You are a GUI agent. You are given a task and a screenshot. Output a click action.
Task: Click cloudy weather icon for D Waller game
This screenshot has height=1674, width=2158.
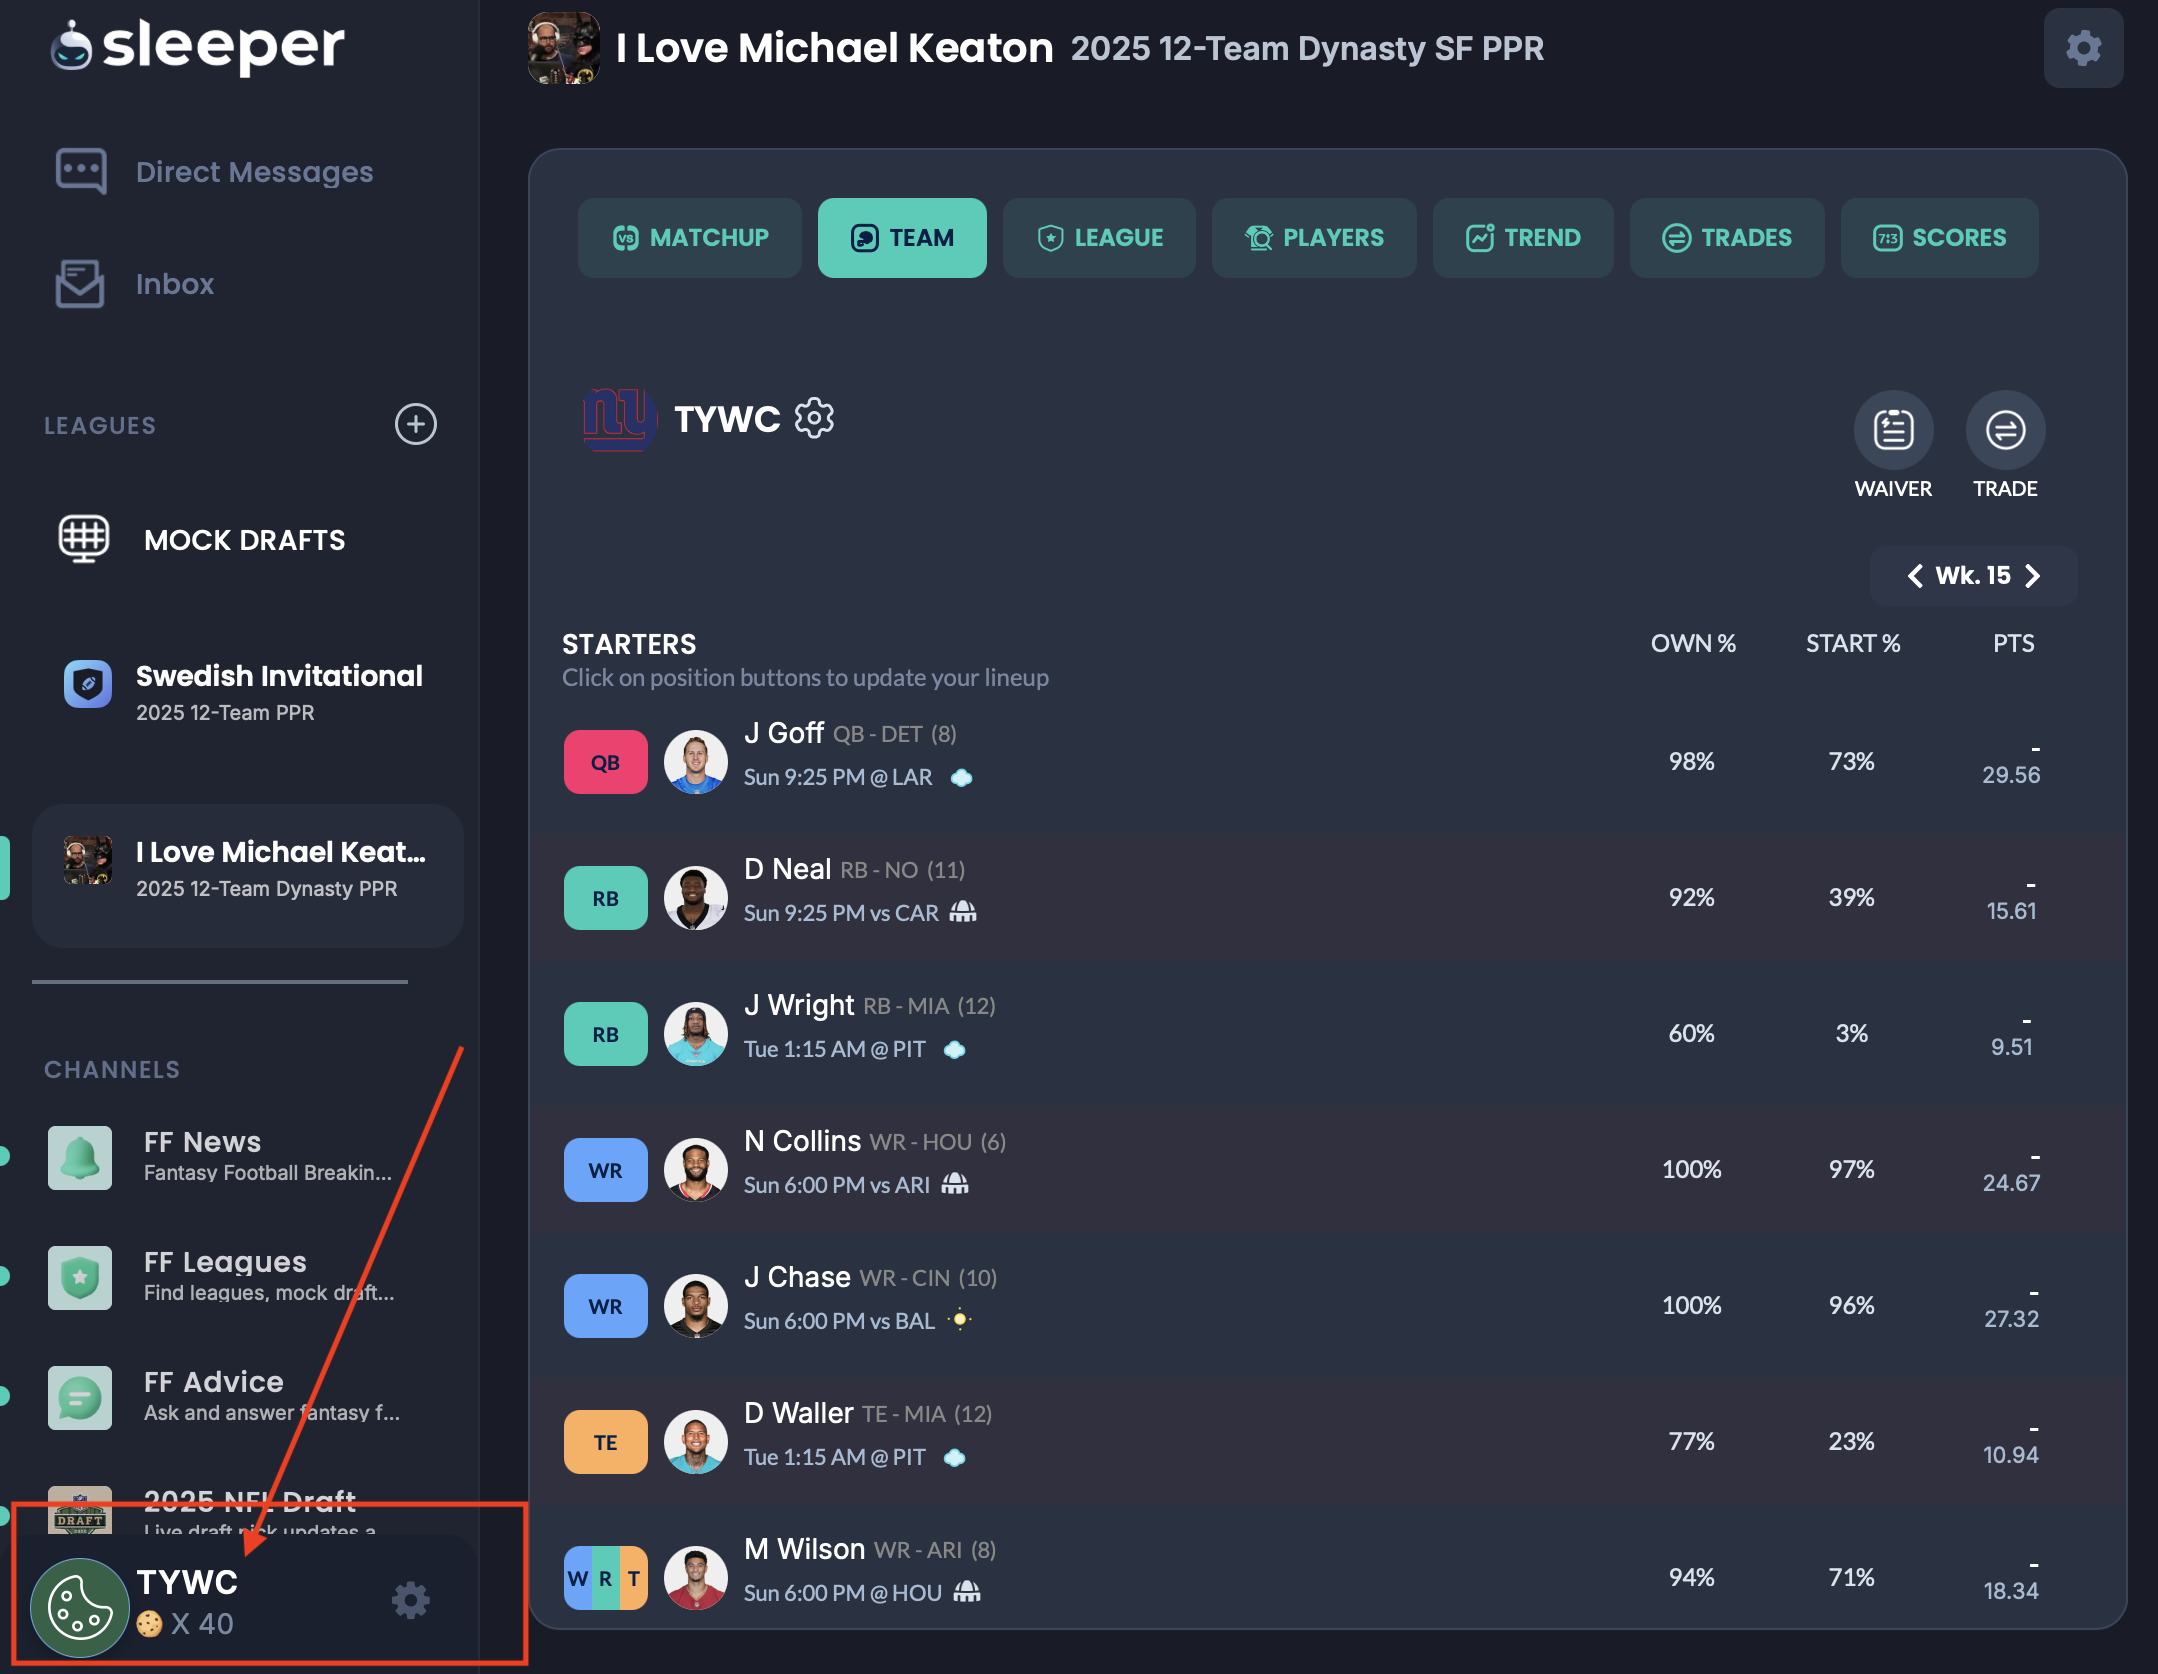(x=954, y=1457)
